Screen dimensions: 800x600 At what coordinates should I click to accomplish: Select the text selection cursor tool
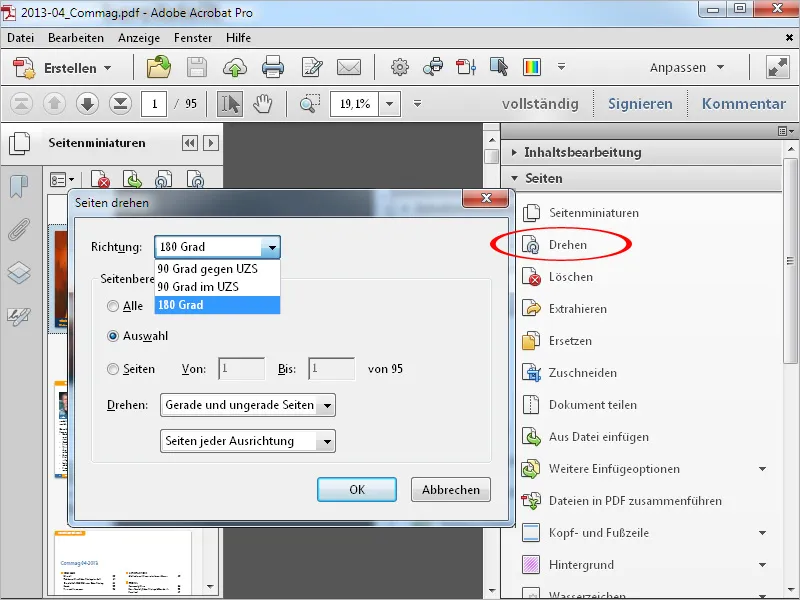tap(230, 104)
